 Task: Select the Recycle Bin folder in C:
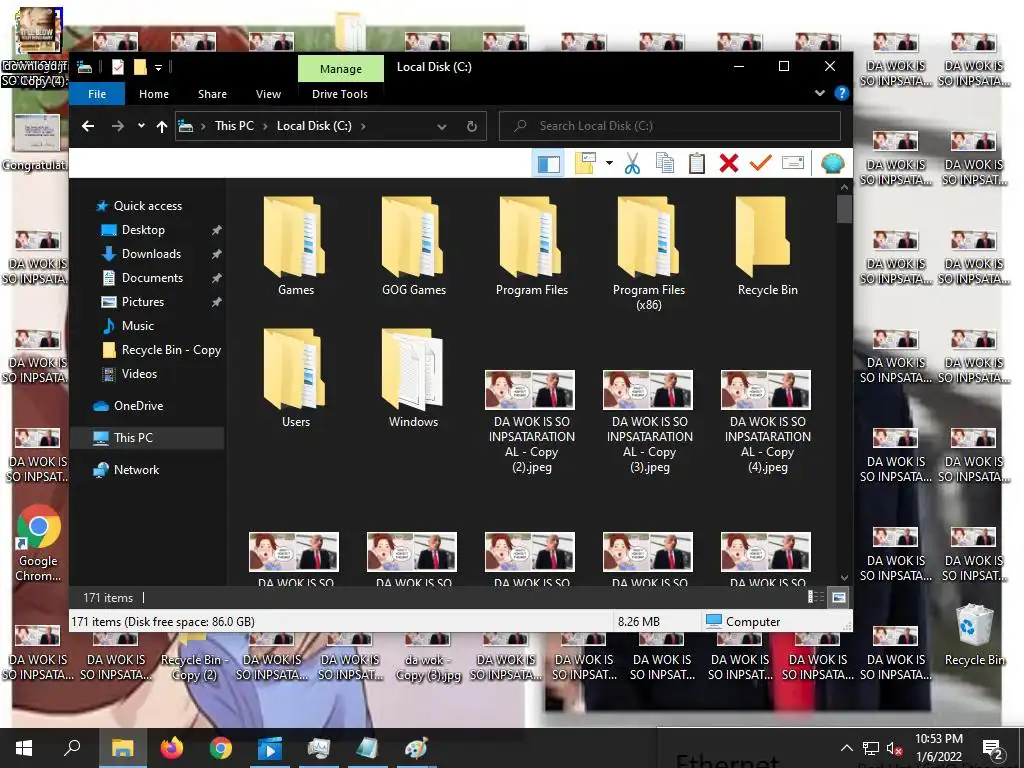(x=767, y=246)
